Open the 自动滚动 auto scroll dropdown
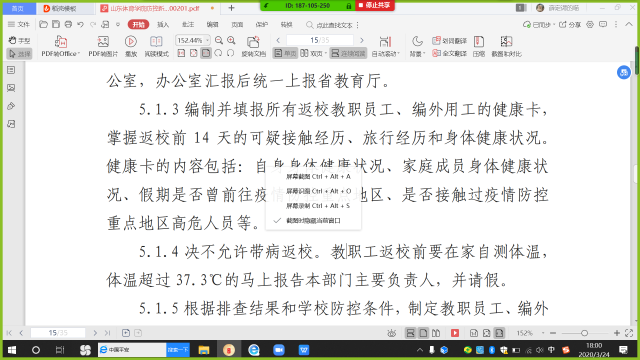 click(x=385, y=46)
